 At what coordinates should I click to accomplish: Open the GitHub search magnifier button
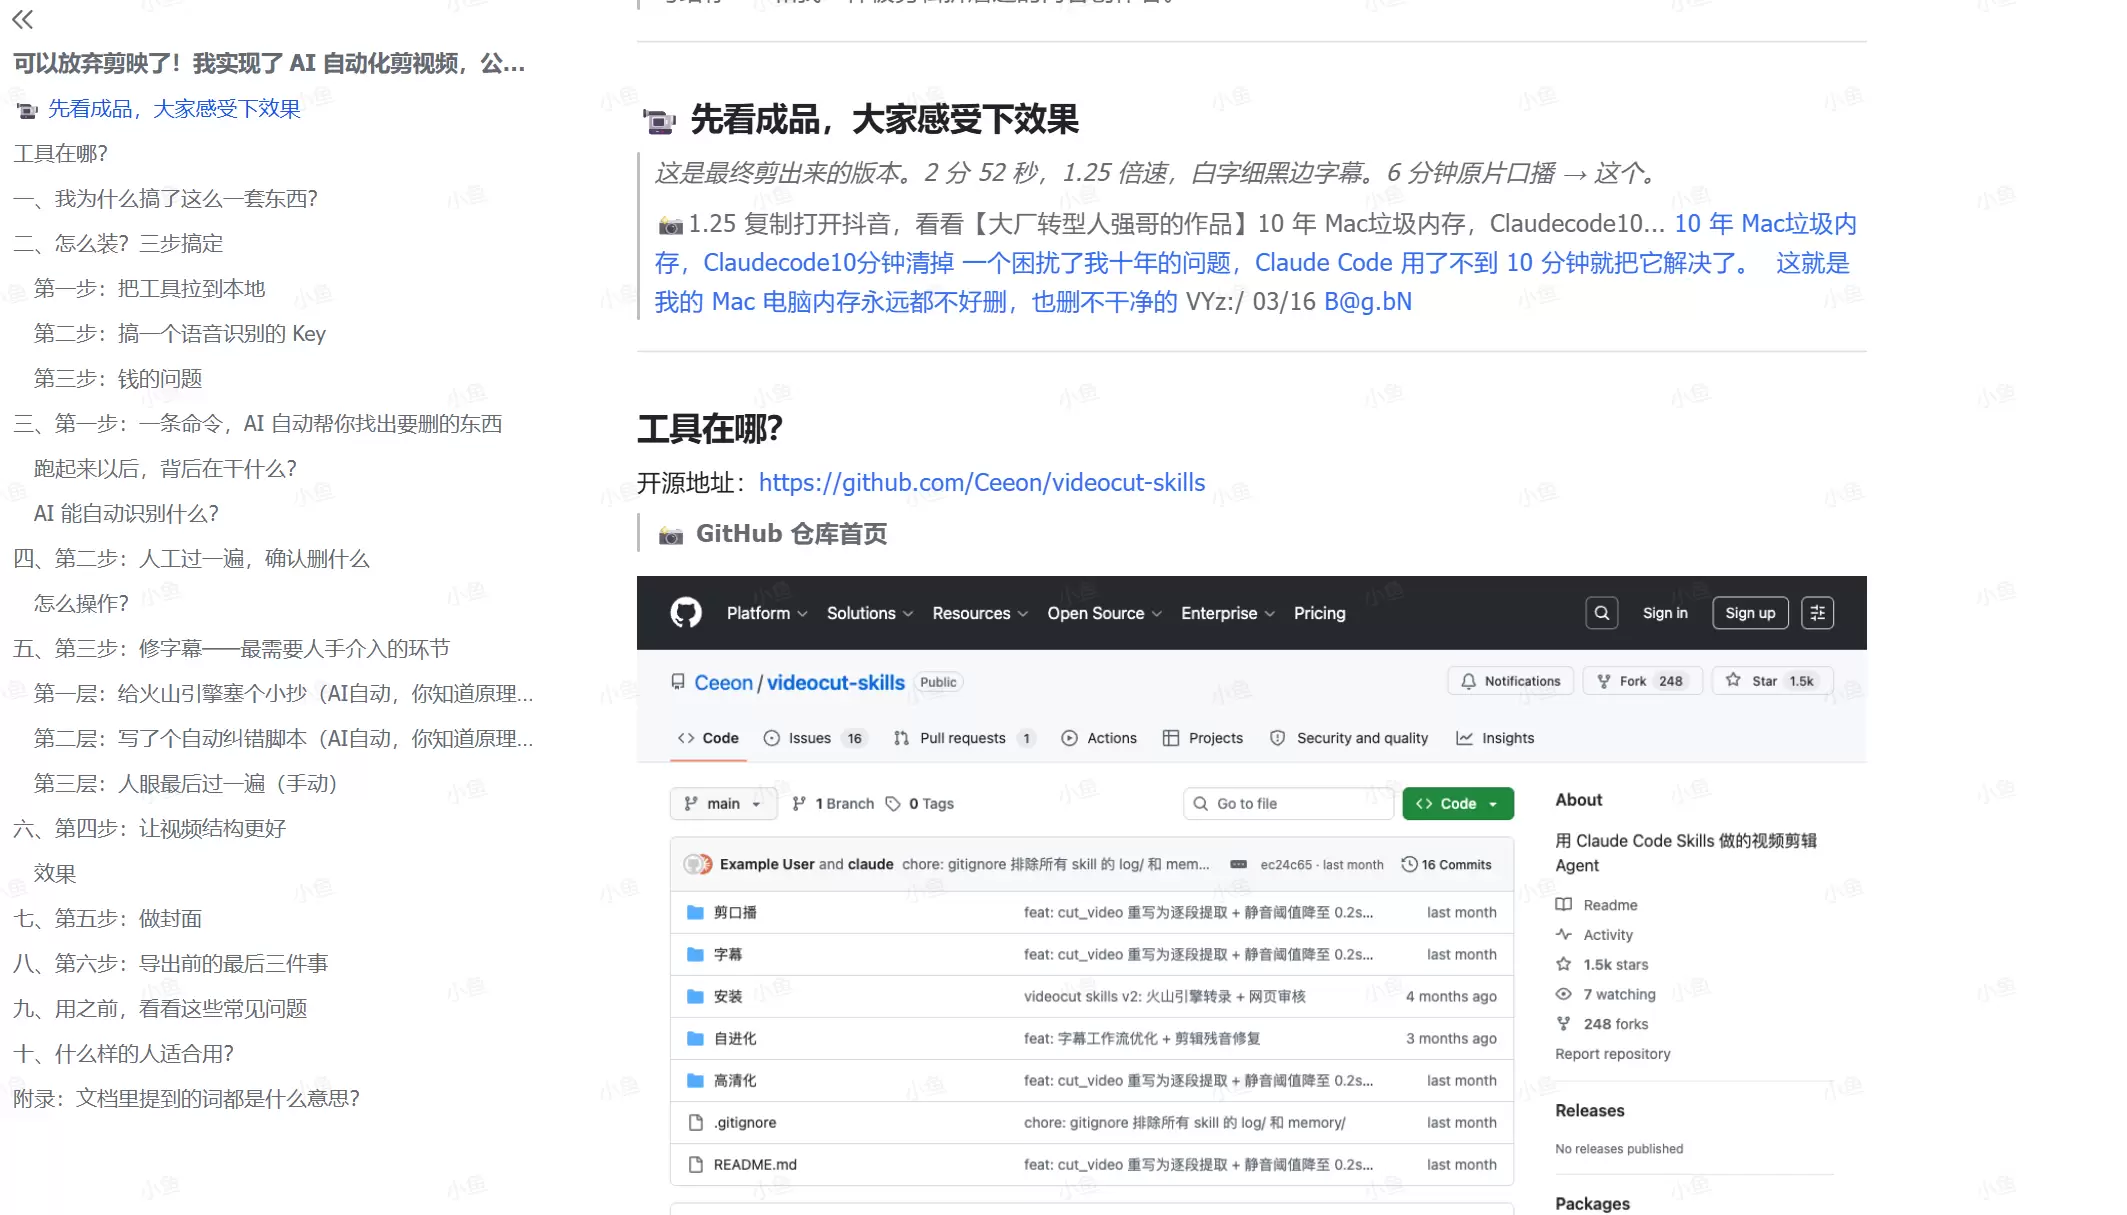tap(1601, 613)
